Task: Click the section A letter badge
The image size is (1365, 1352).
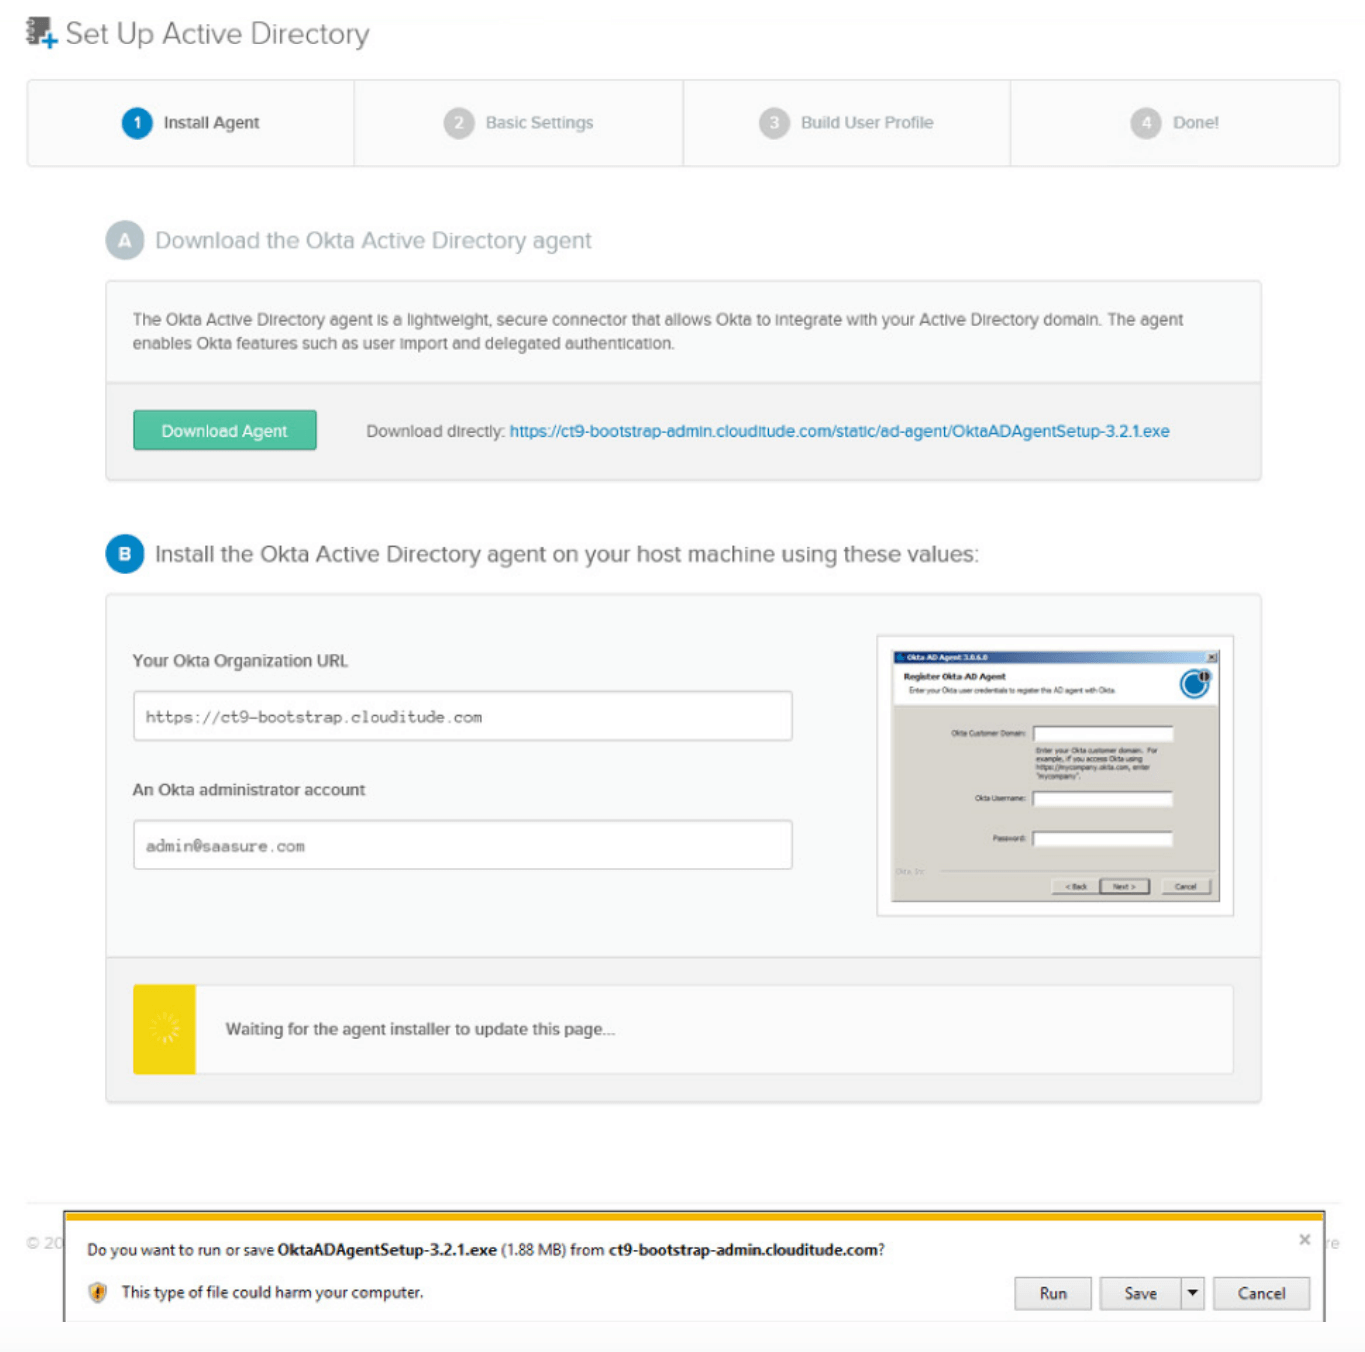Action: tap(125, 241)
